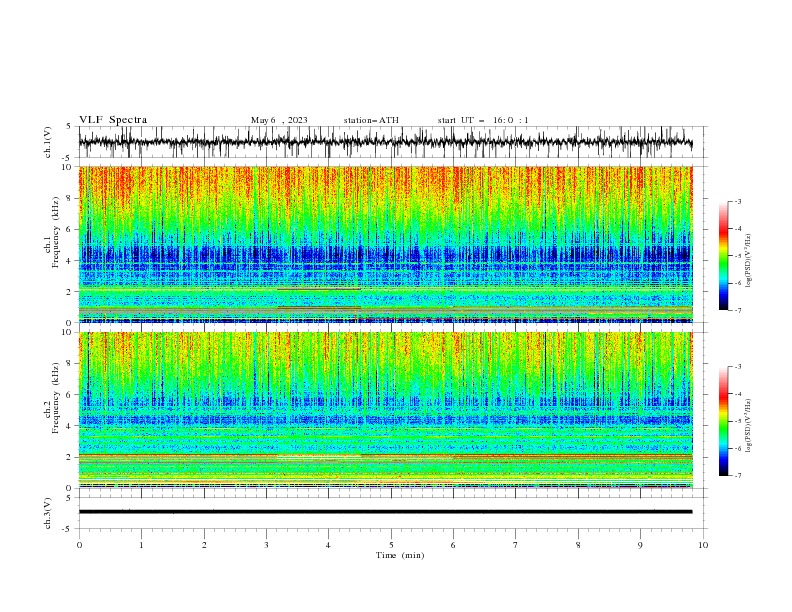This screenshot has height=612, width=792.
Task: Click inside the ch.1 spectrogram panel
Action: click(x=385, y=244)
